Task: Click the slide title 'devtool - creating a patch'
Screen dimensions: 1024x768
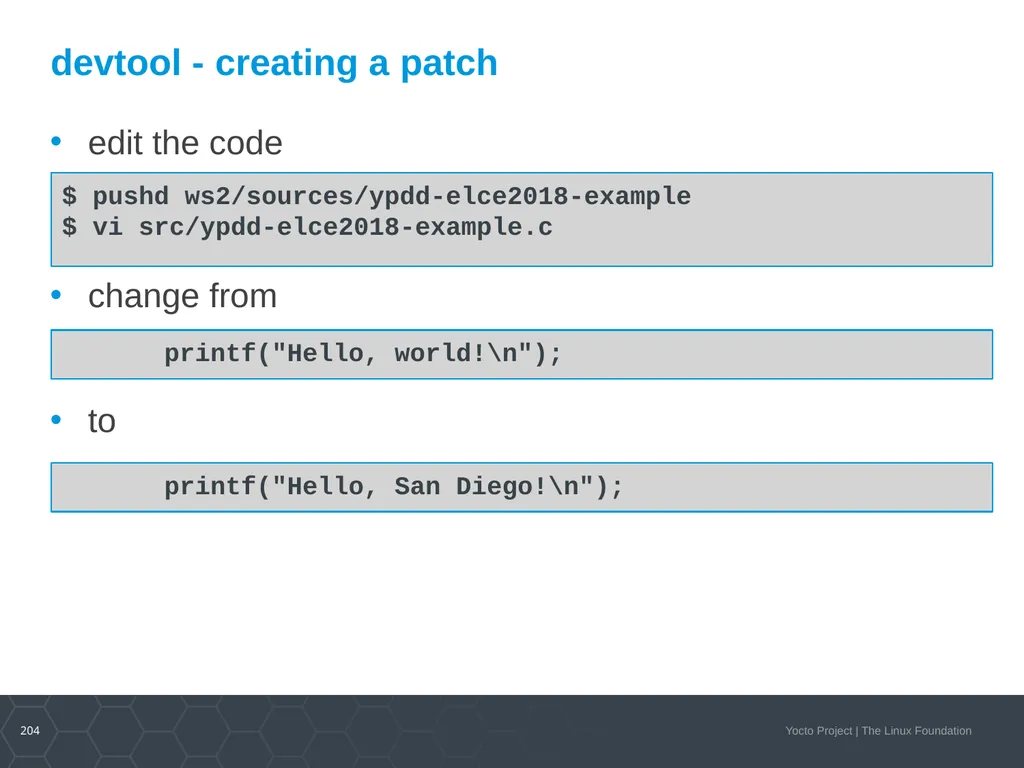Action: click(x=274, y=63)
